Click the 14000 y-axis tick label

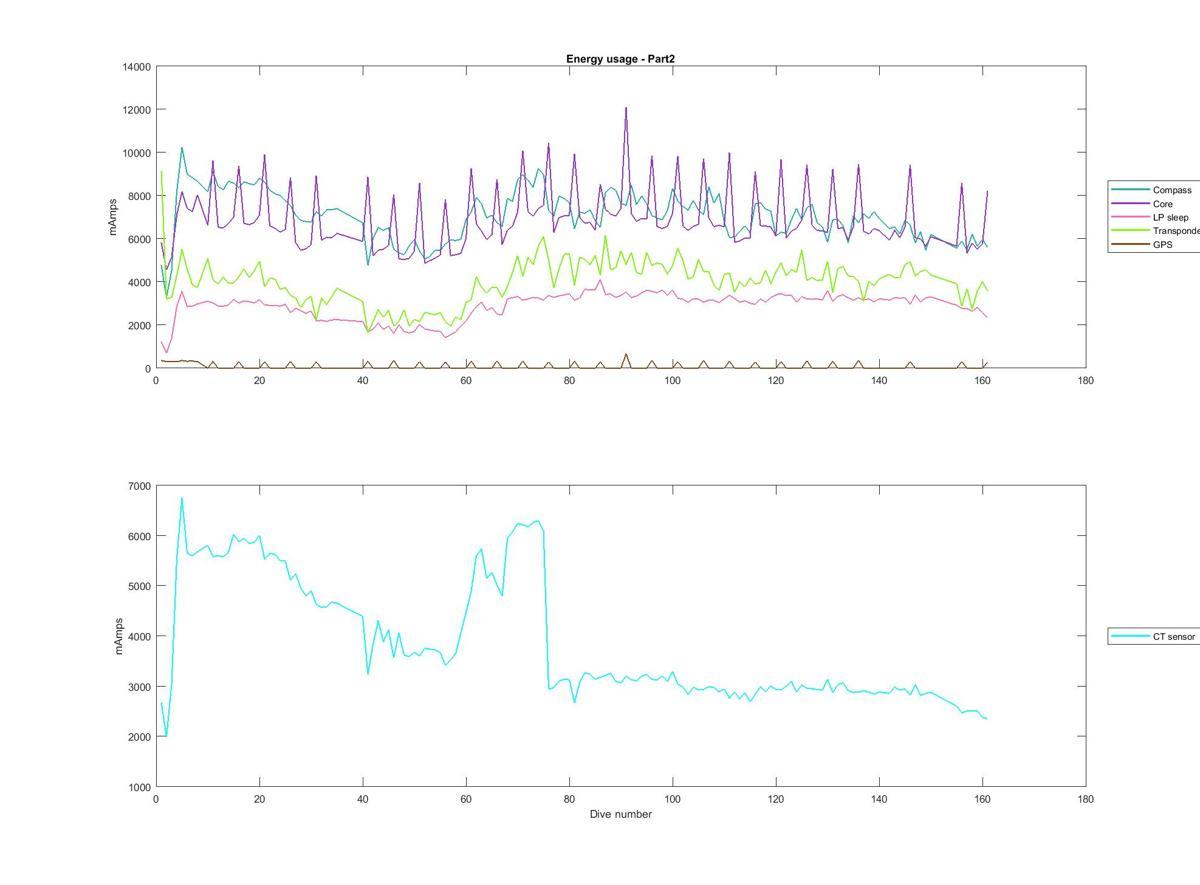coord(135,67)
